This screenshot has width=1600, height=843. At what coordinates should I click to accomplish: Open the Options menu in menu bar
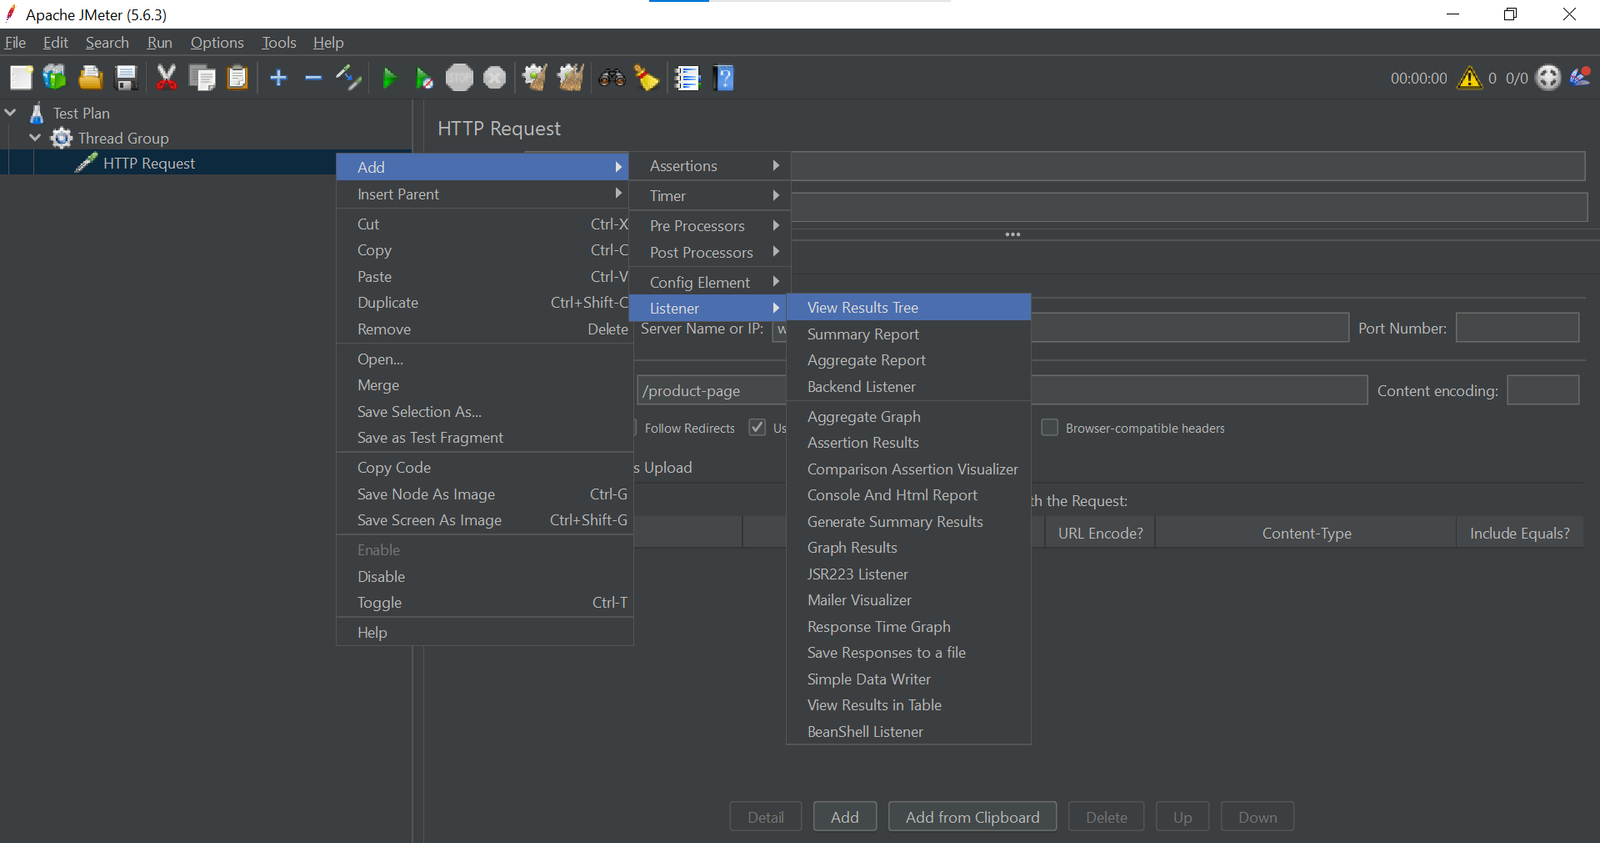click(217, 43)
